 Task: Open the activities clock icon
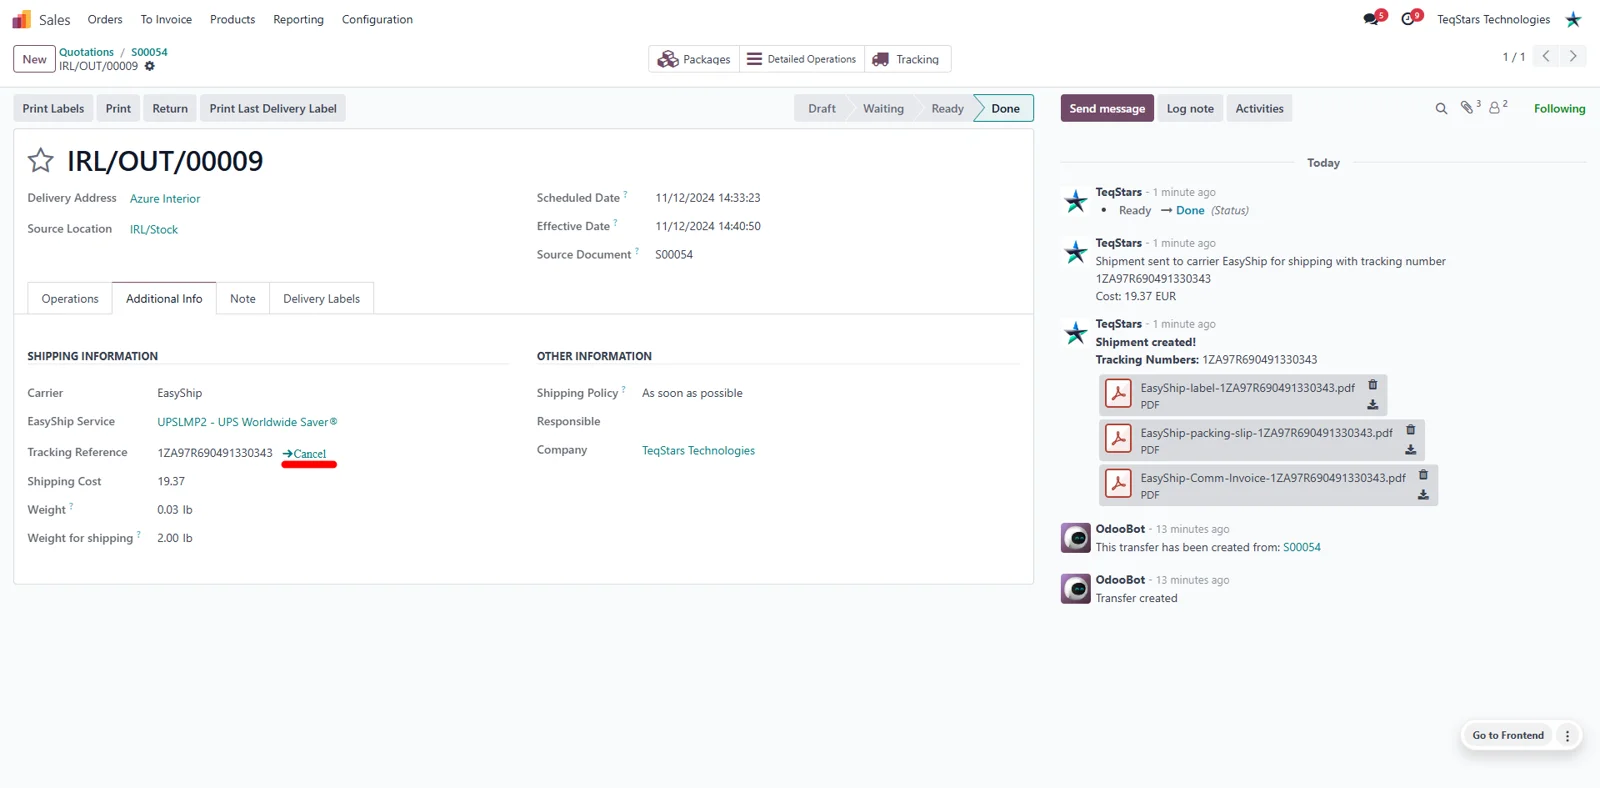[x=1408, y=19]
